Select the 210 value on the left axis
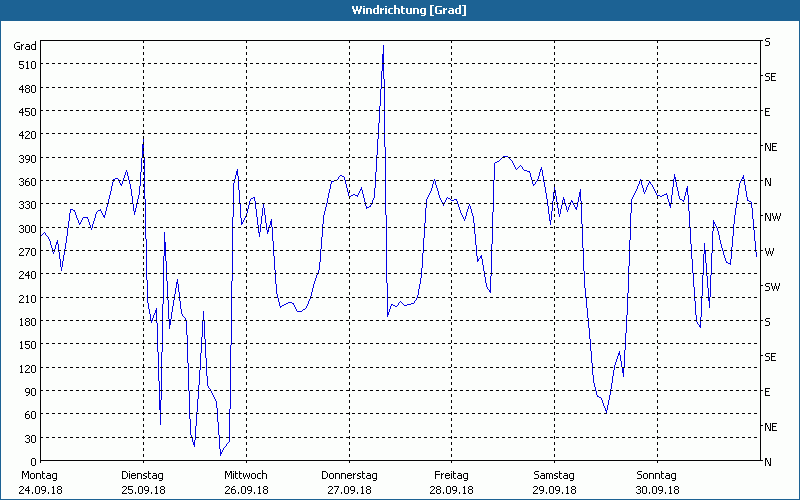The height and width of the screenshot is (500, 800). tap(28, 298)
